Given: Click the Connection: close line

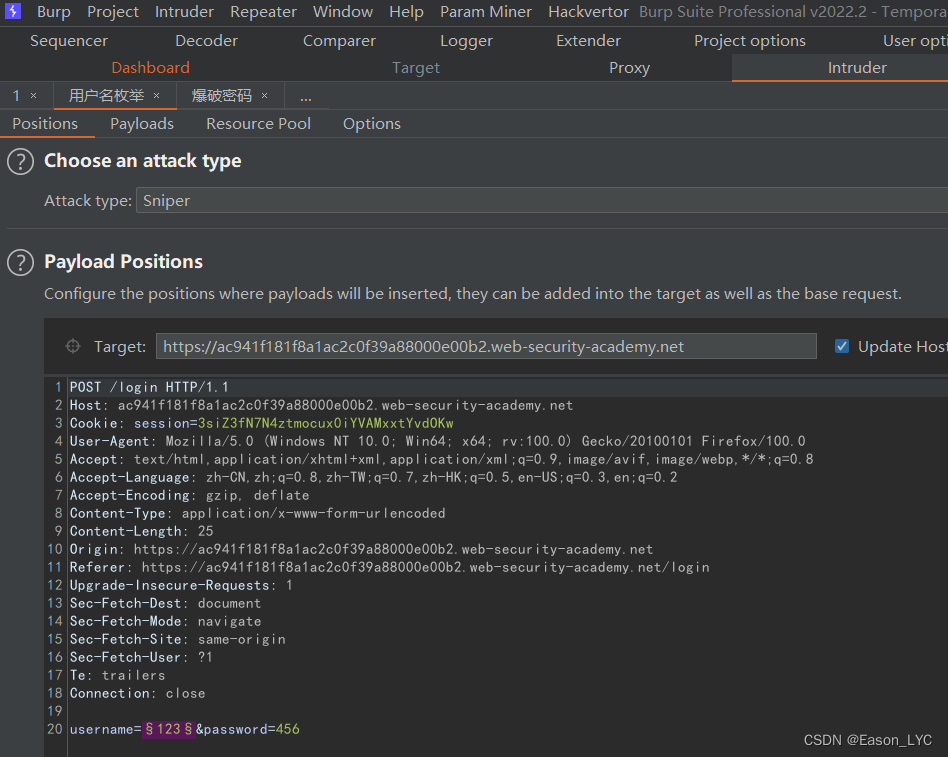Looking at the screenshot, I should pos(137,694).
